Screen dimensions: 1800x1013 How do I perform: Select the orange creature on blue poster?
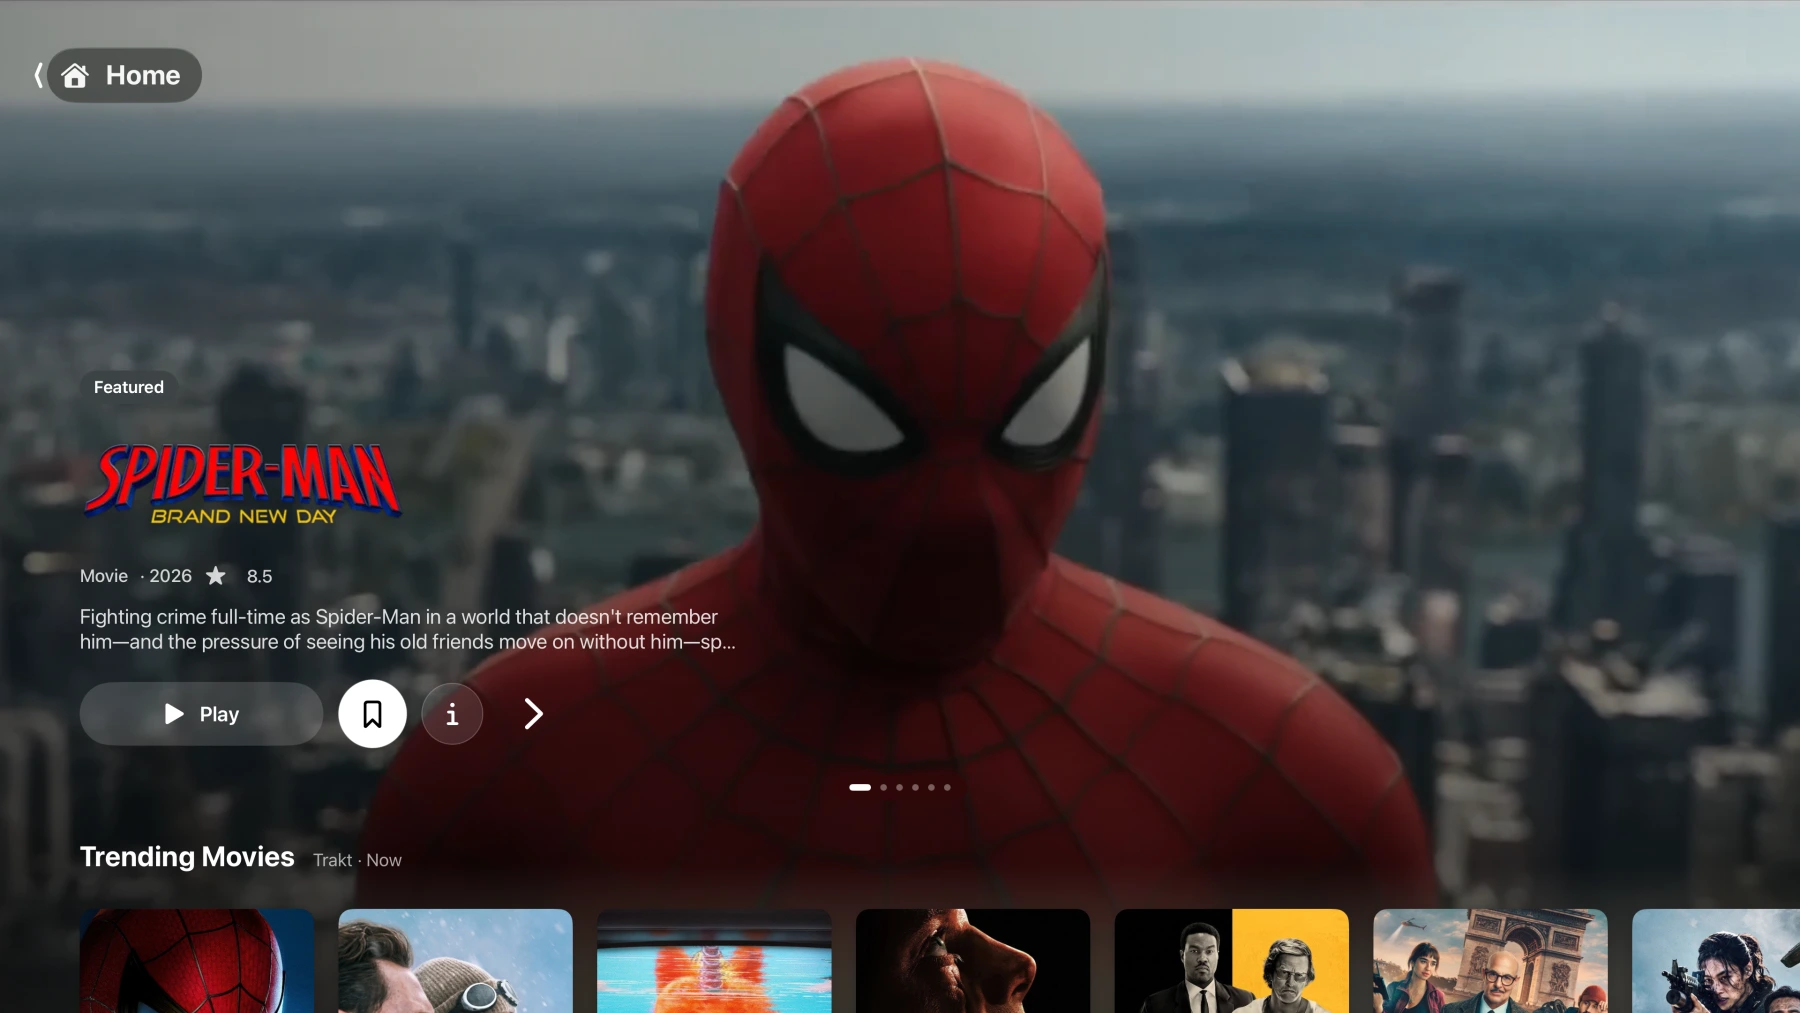point(714,961)
